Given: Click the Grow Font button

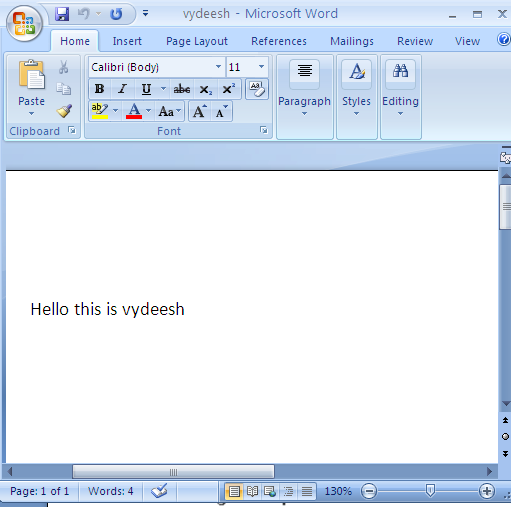Looking at the screenshot, I should tap(200, 111).
